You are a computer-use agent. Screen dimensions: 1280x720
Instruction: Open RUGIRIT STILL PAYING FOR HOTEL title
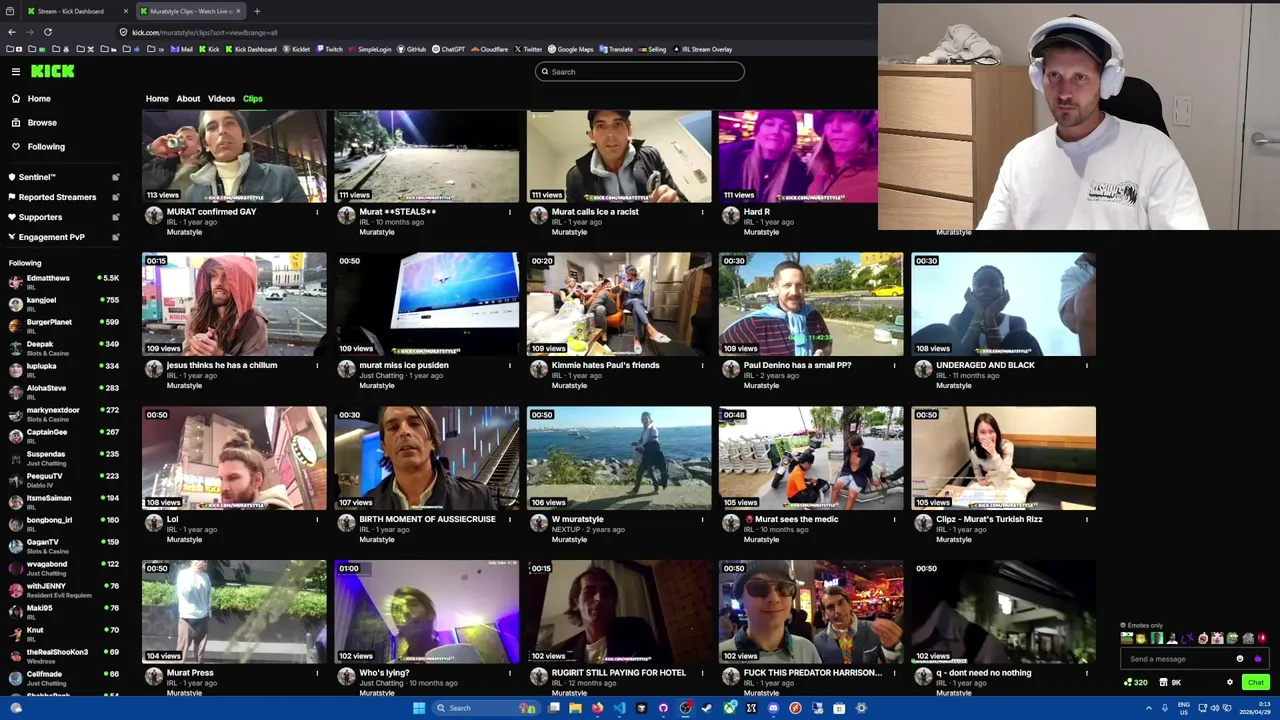point(619,673)
